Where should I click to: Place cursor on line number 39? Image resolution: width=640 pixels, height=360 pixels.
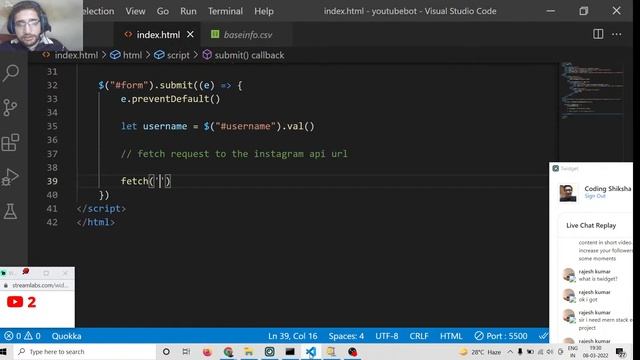coord(52,181)
